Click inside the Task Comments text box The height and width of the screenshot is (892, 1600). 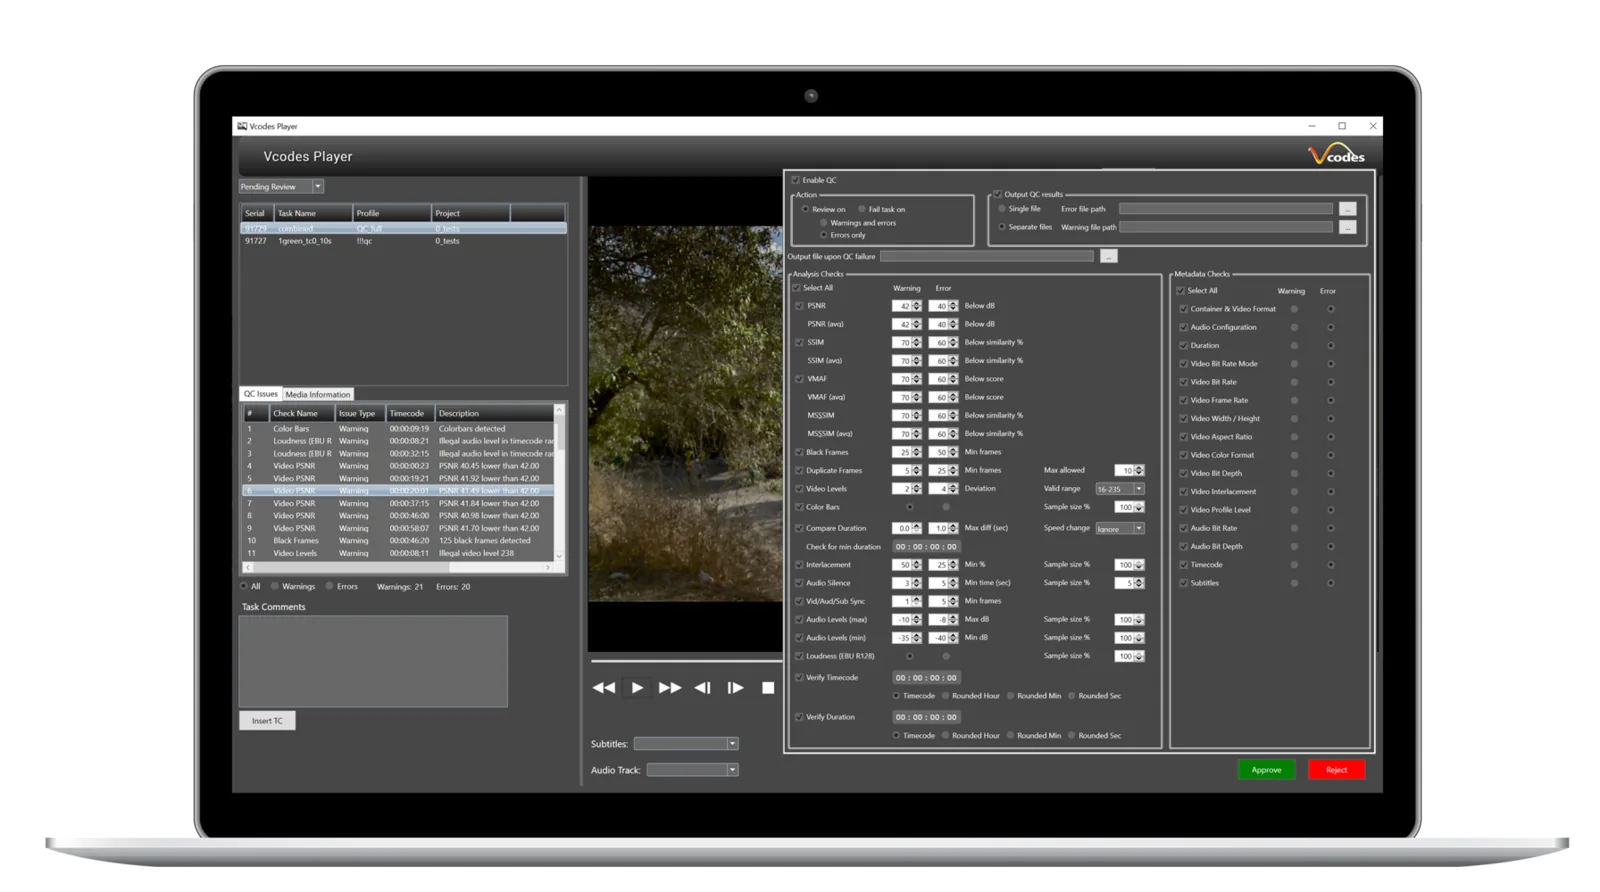coord(373,661)
